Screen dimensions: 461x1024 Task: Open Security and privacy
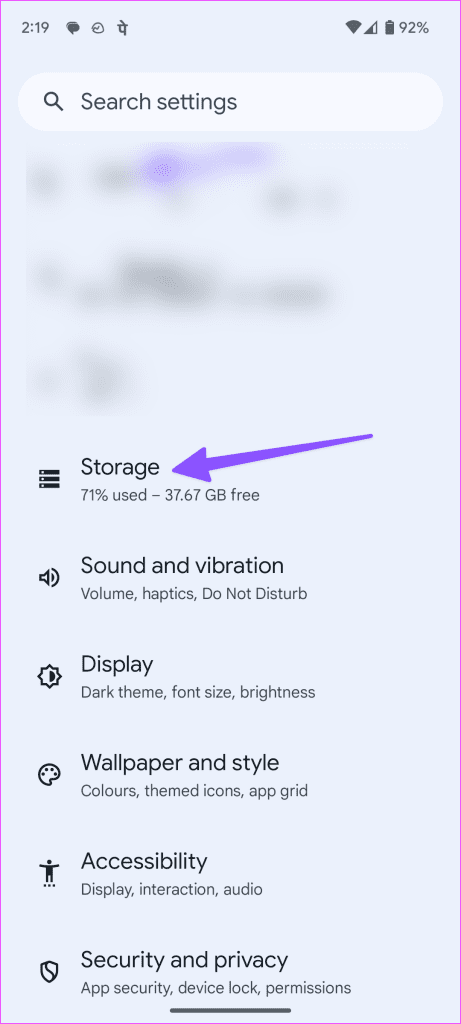coord(230,972)
